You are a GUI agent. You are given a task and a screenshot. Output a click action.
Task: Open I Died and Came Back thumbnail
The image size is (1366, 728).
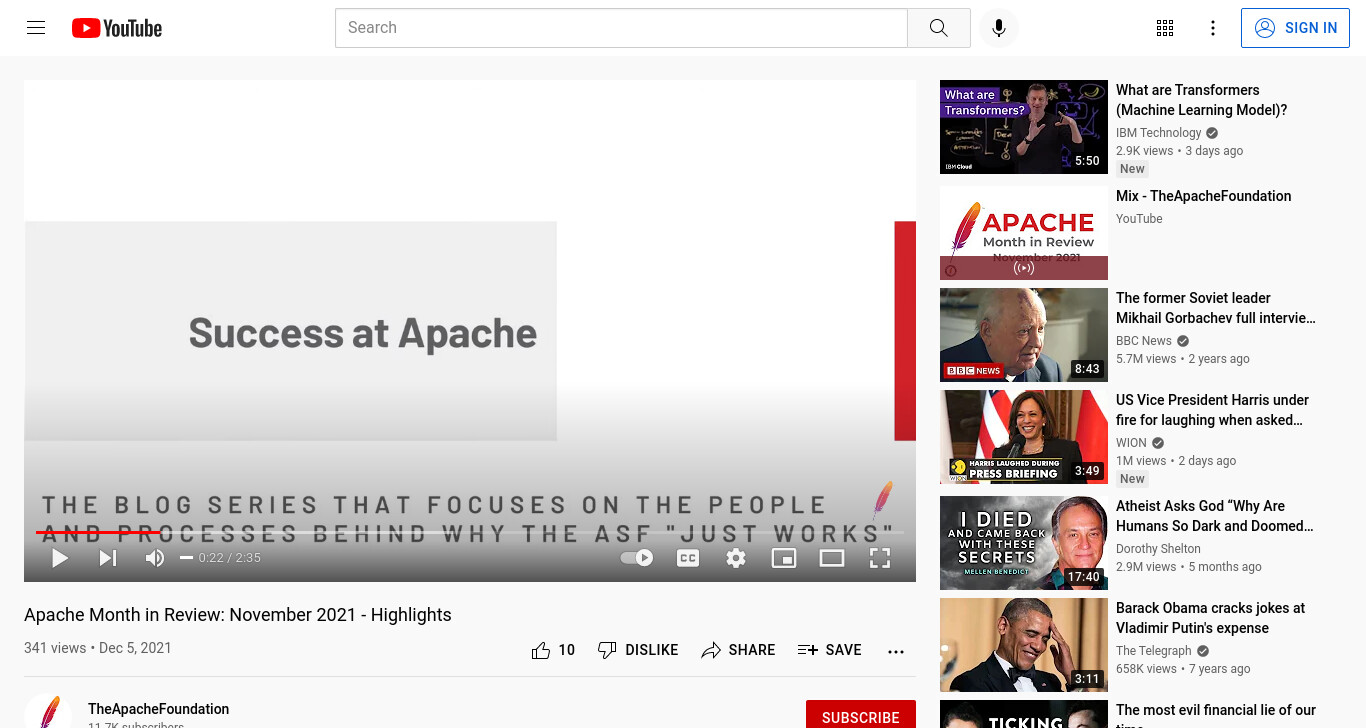click(x=1024, y=543)
